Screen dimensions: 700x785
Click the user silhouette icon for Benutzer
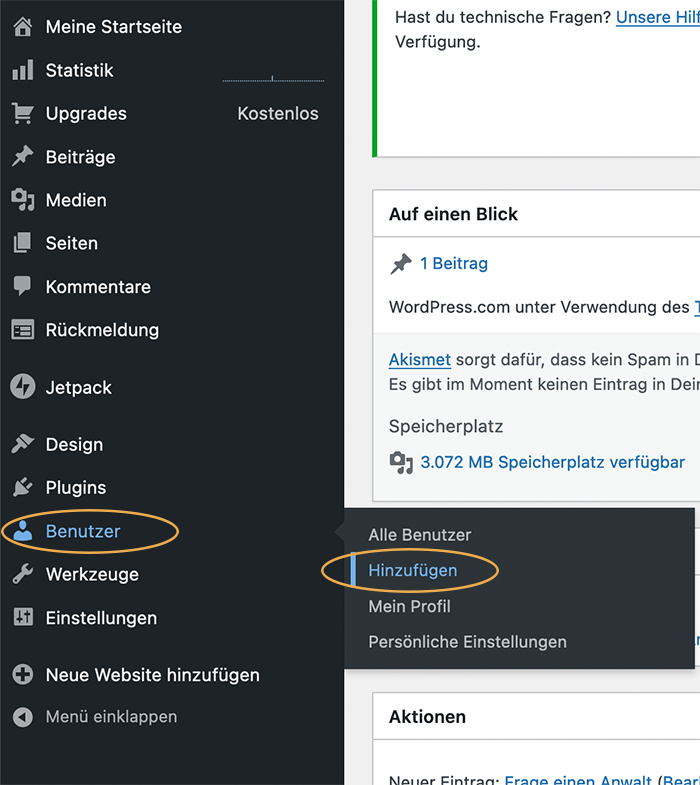point(23,531)
